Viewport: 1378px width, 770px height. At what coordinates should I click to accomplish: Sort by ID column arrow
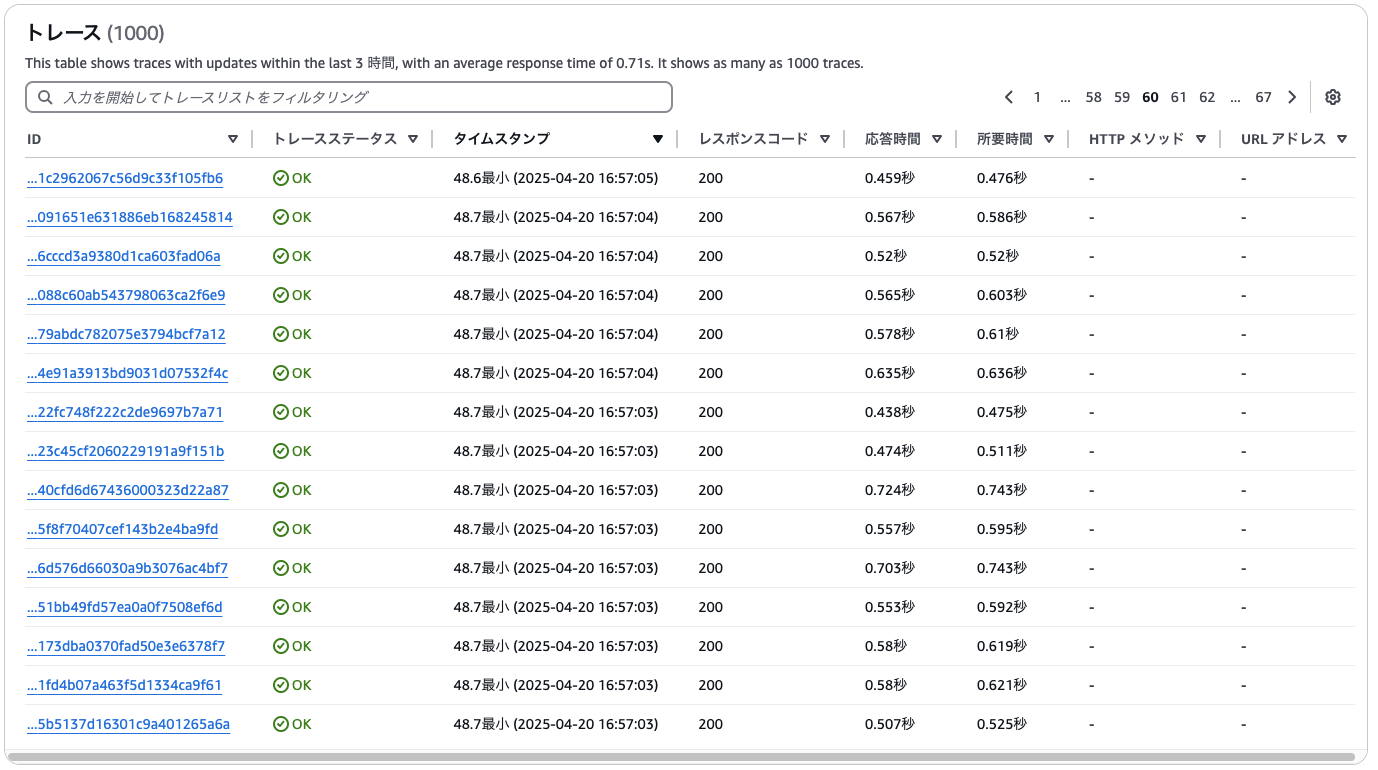click(233, 139)
